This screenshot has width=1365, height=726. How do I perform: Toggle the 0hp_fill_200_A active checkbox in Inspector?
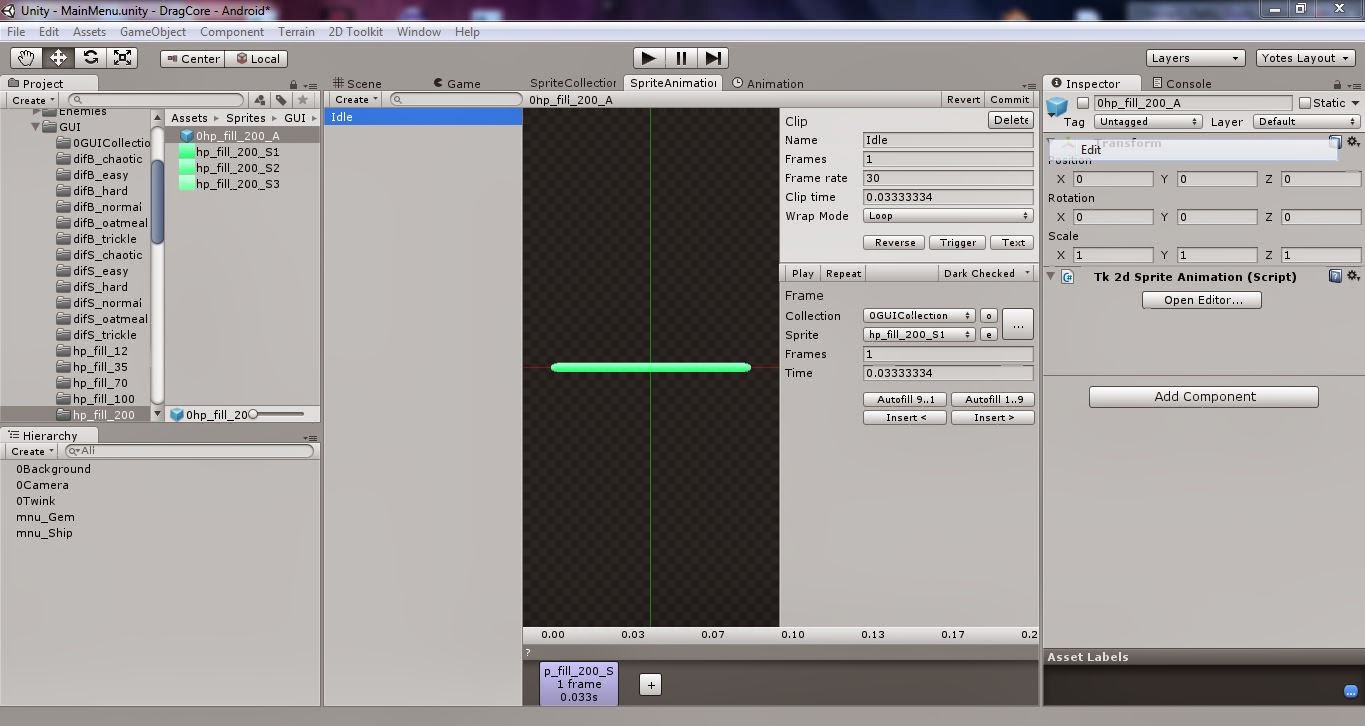(x=1082, y=103)
